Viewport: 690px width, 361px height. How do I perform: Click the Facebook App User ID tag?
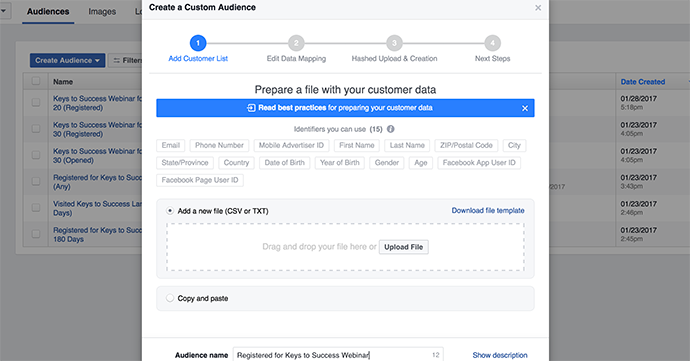pos(479,163)
